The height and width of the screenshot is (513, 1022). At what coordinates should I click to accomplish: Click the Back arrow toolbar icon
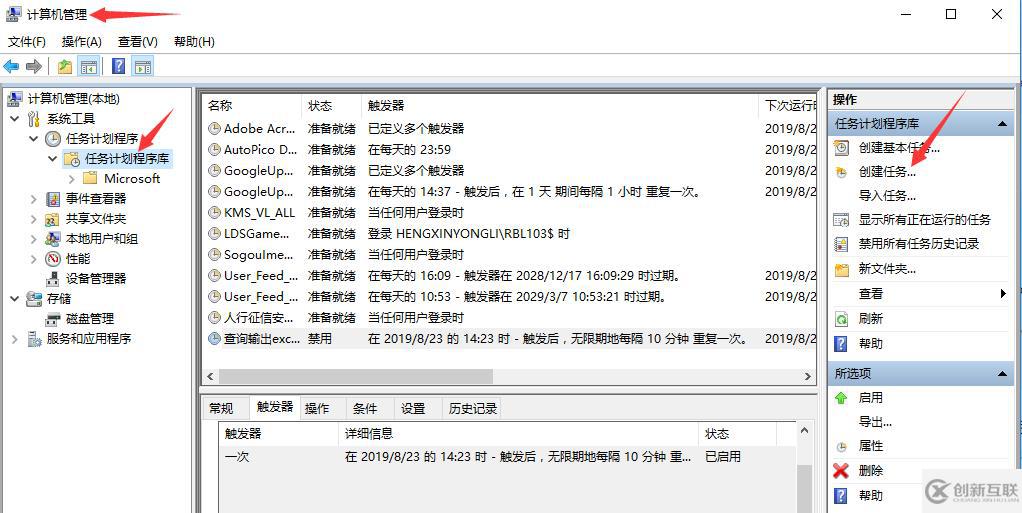(11, 66)
